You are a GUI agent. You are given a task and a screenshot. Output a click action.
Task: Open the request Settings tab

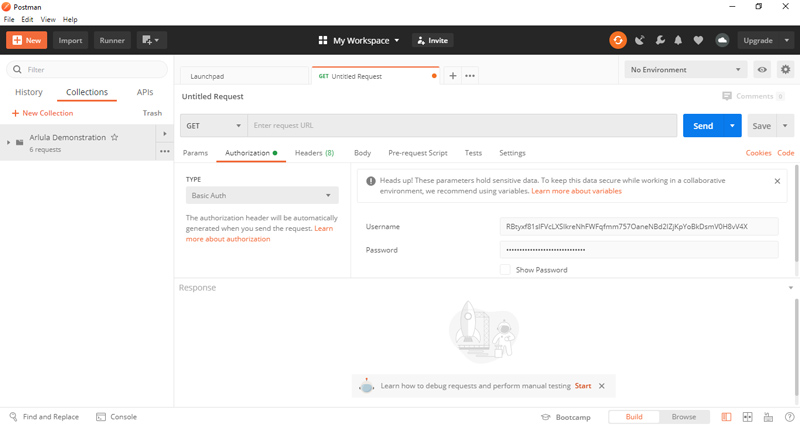512,153
